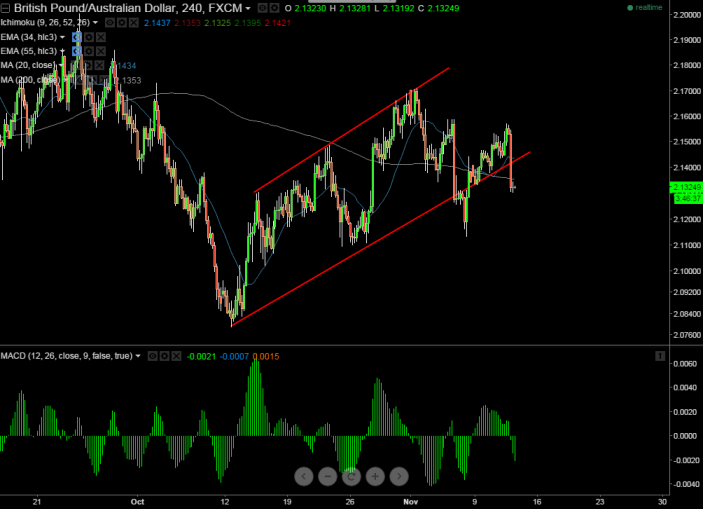Collapse the chart legend with the minus box icon
Image resolution: width=703 pixels, height=509 pixels.
coord(5,8)
